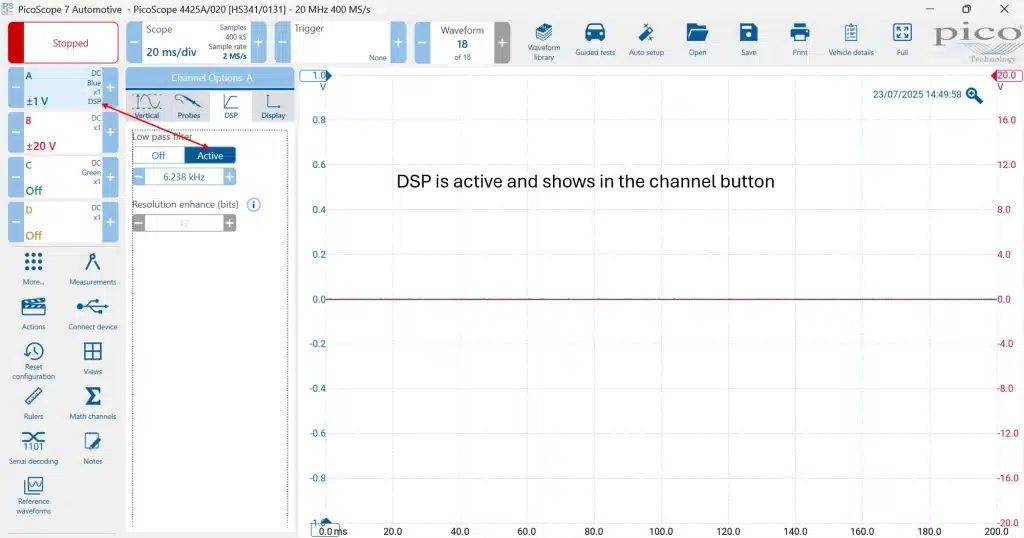Open the More... grid menu

(33, 268)
